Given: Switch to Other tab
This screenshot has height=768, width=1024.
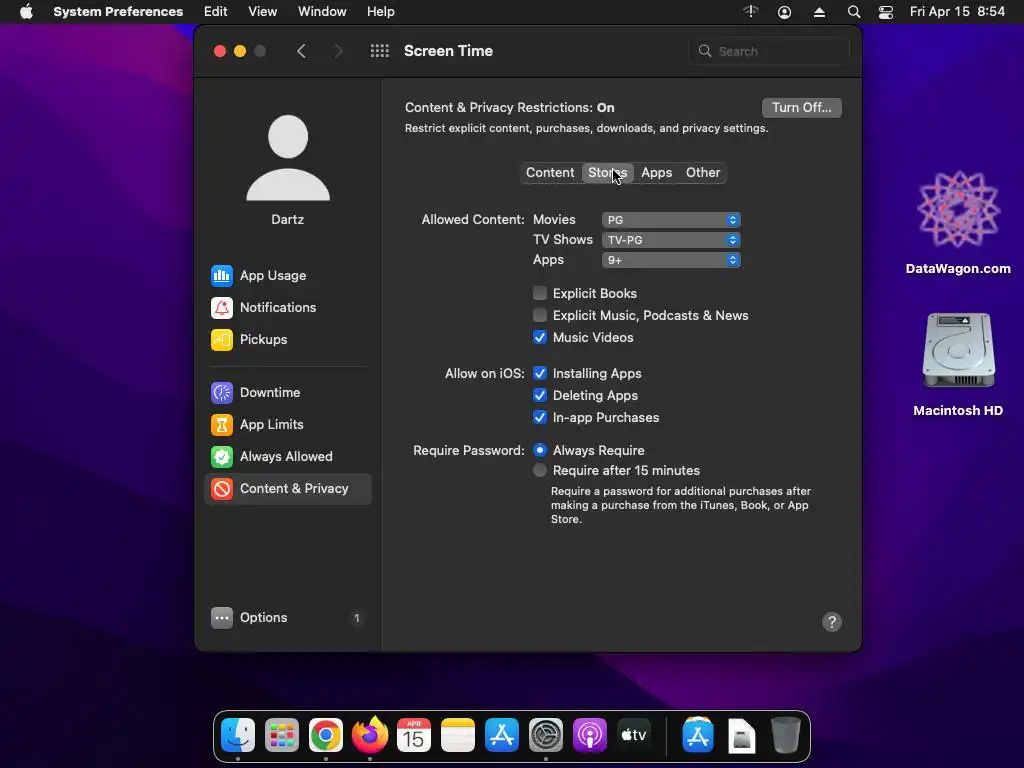Looking at the screenshot, I should click(x=703, y=173).
